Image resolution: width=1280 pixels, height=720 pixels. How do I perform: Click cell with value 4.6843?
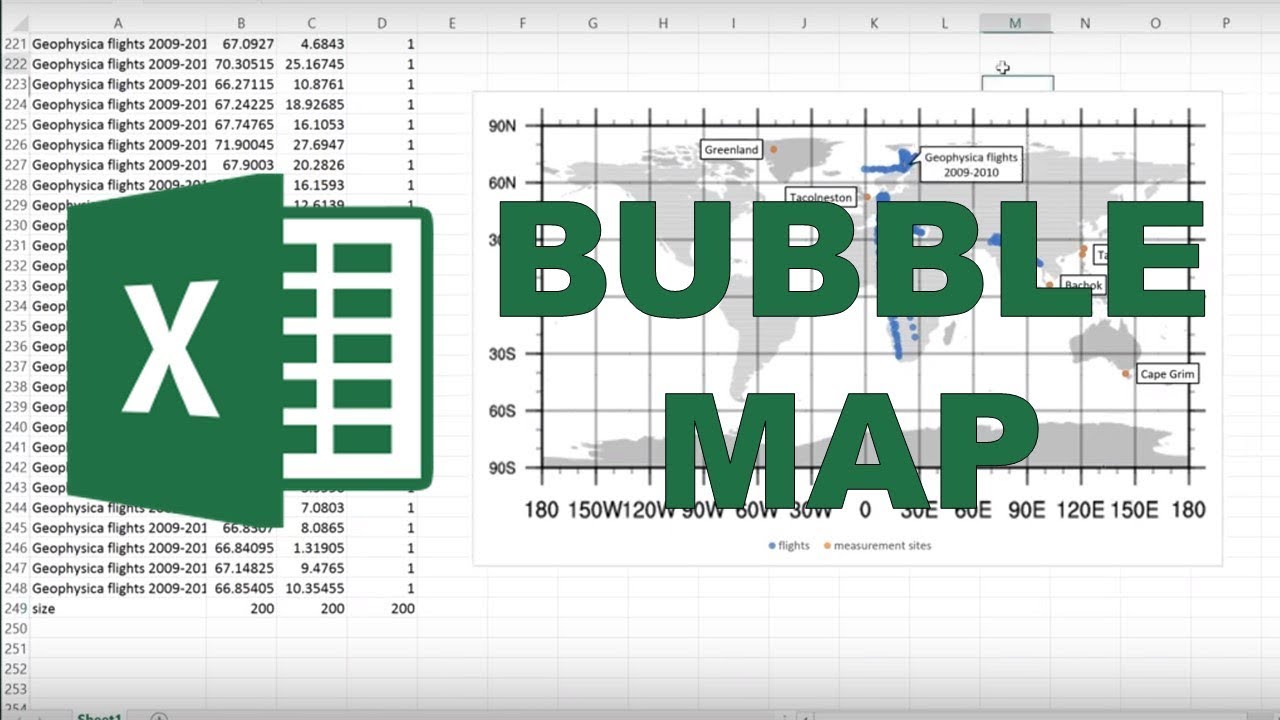coord(312,44)
